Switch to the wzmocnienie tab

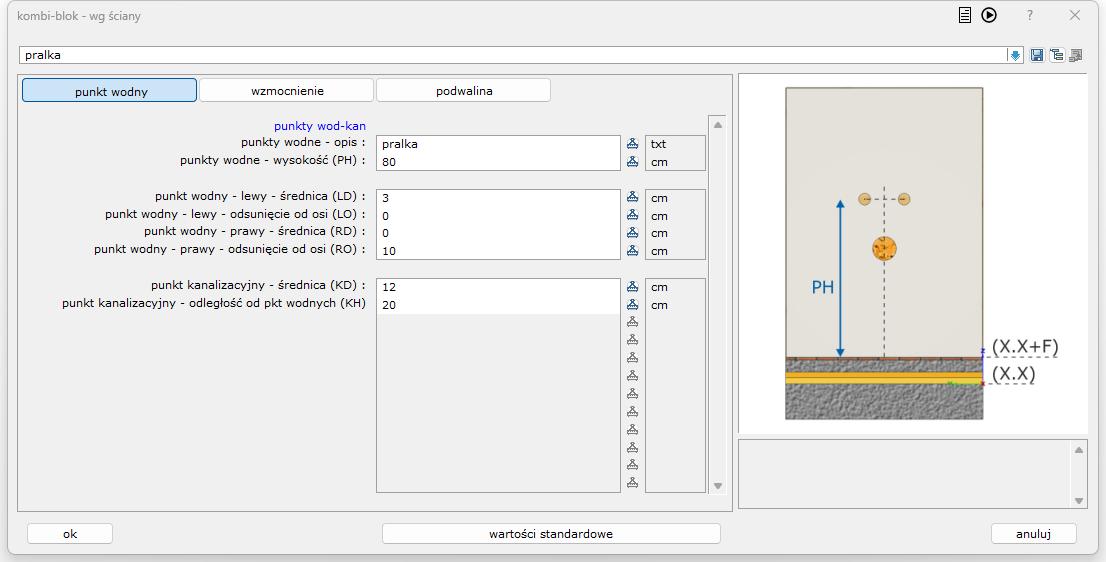(287, 91)
